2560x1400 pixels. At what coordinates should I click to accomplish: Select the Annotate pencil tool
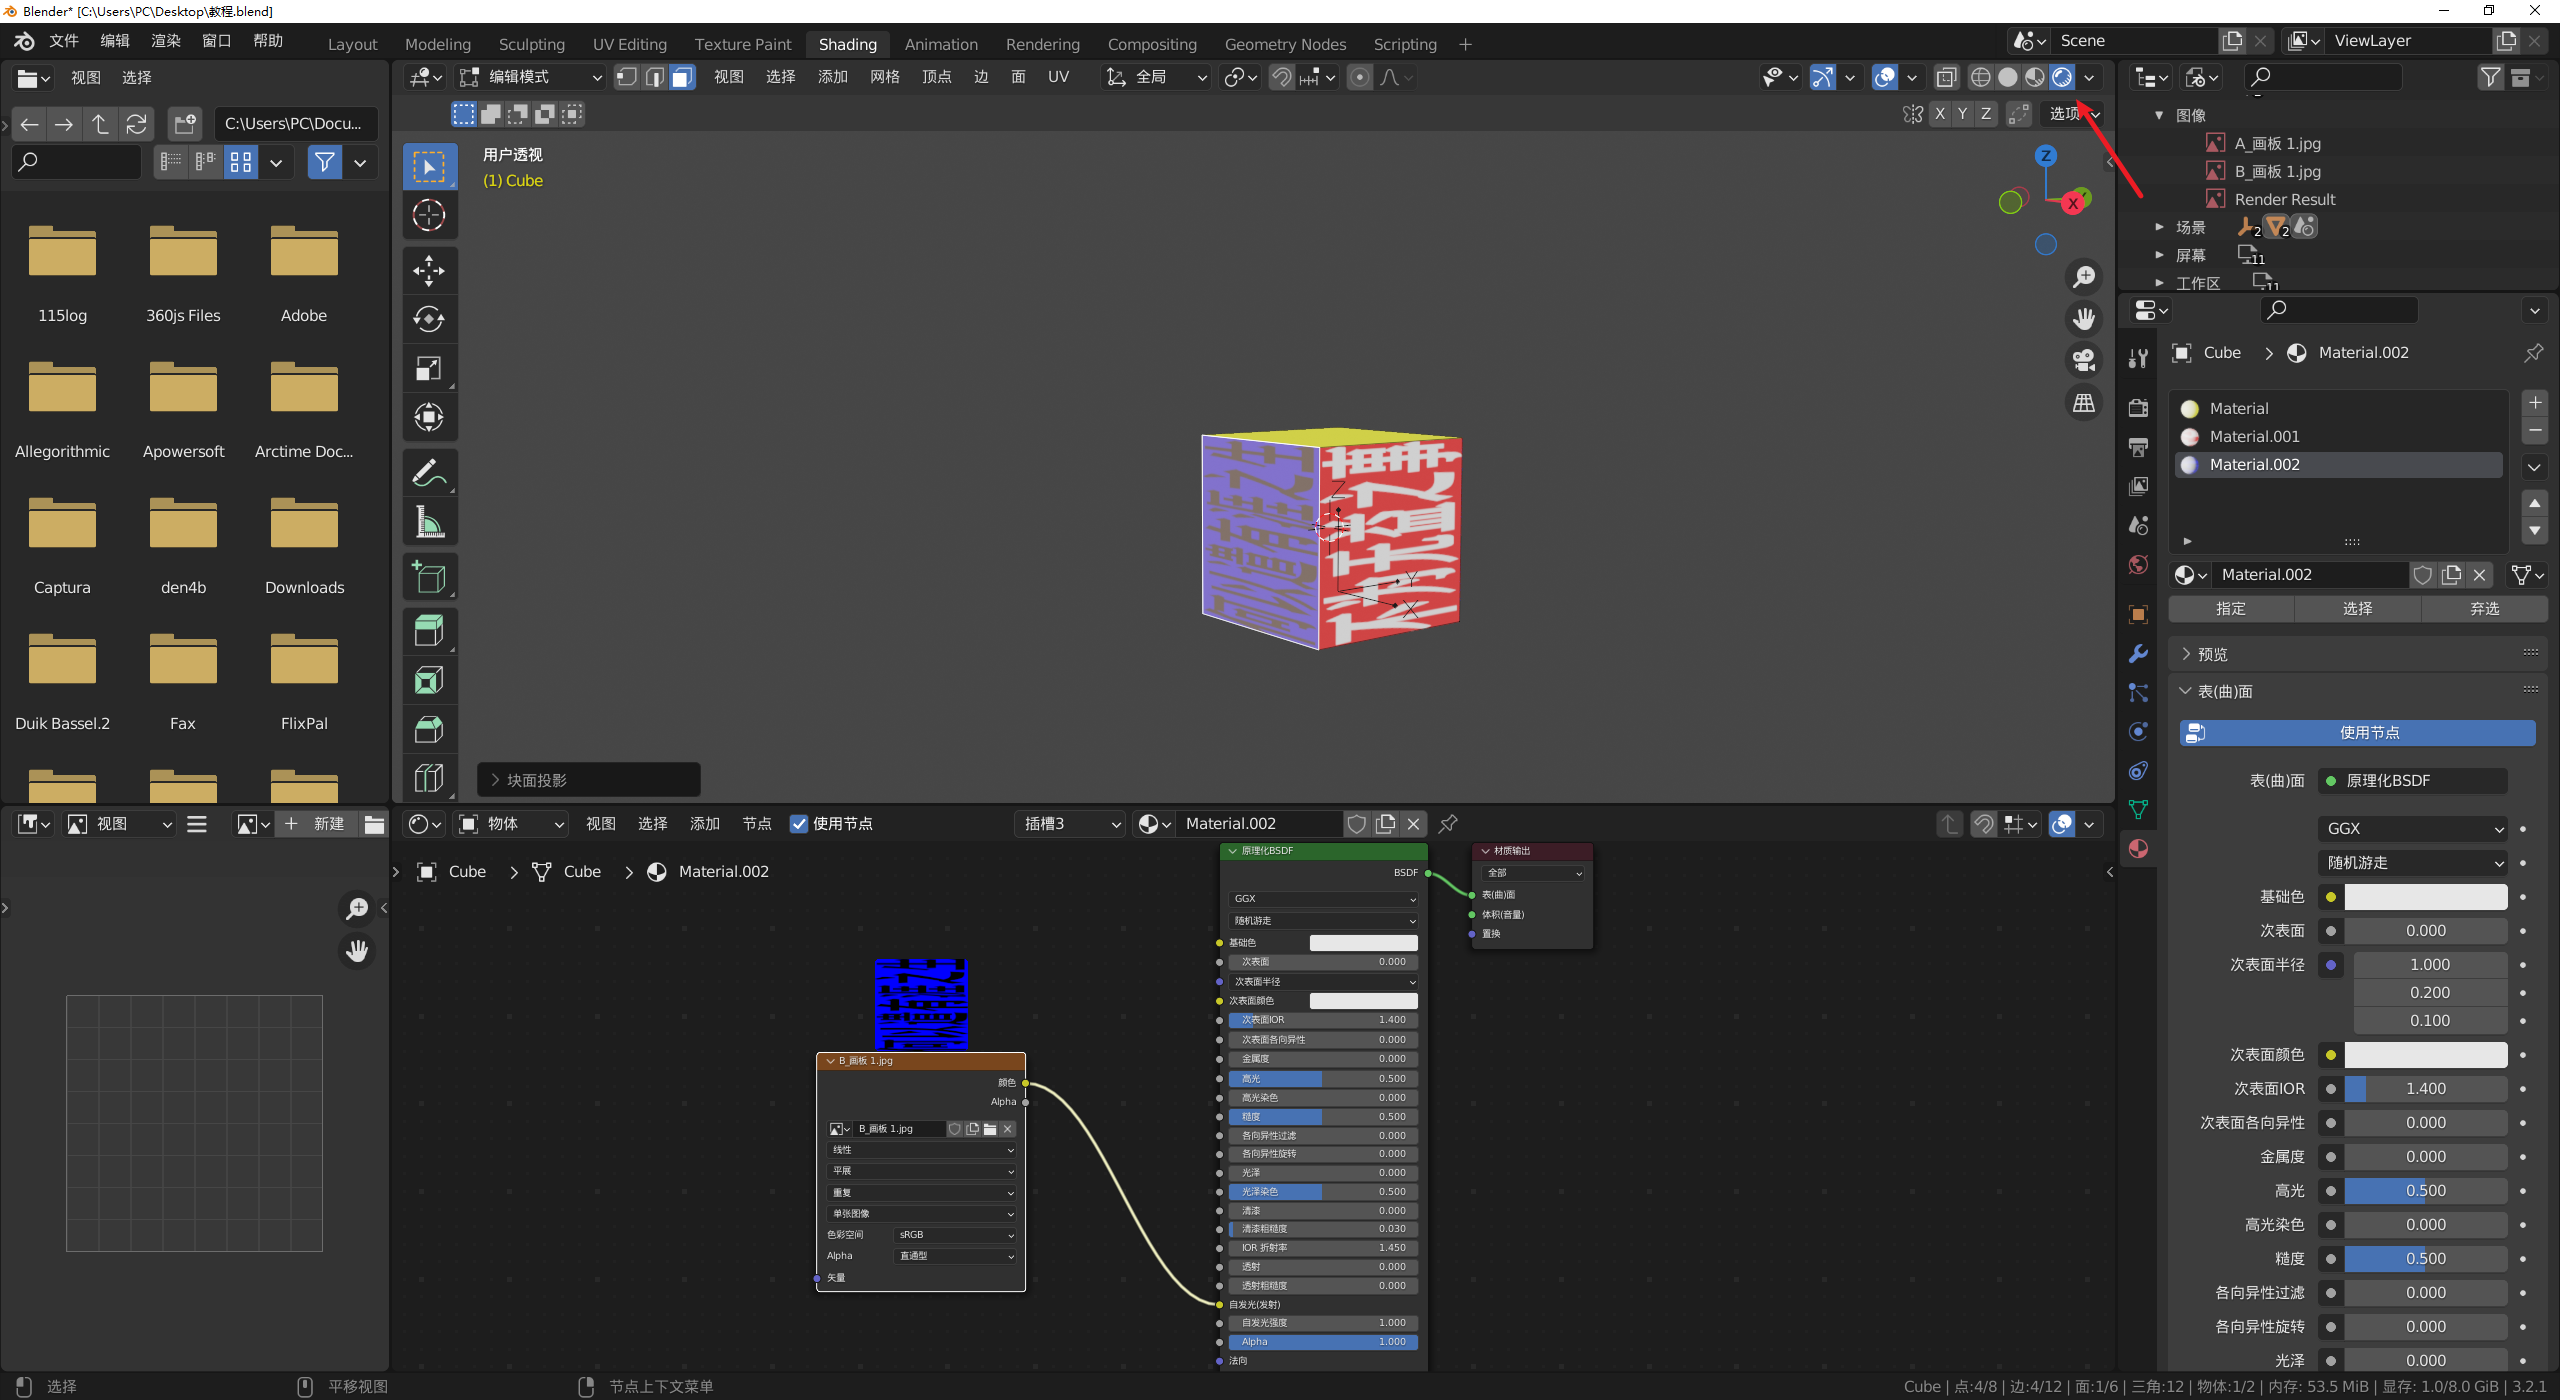[429, 473]
